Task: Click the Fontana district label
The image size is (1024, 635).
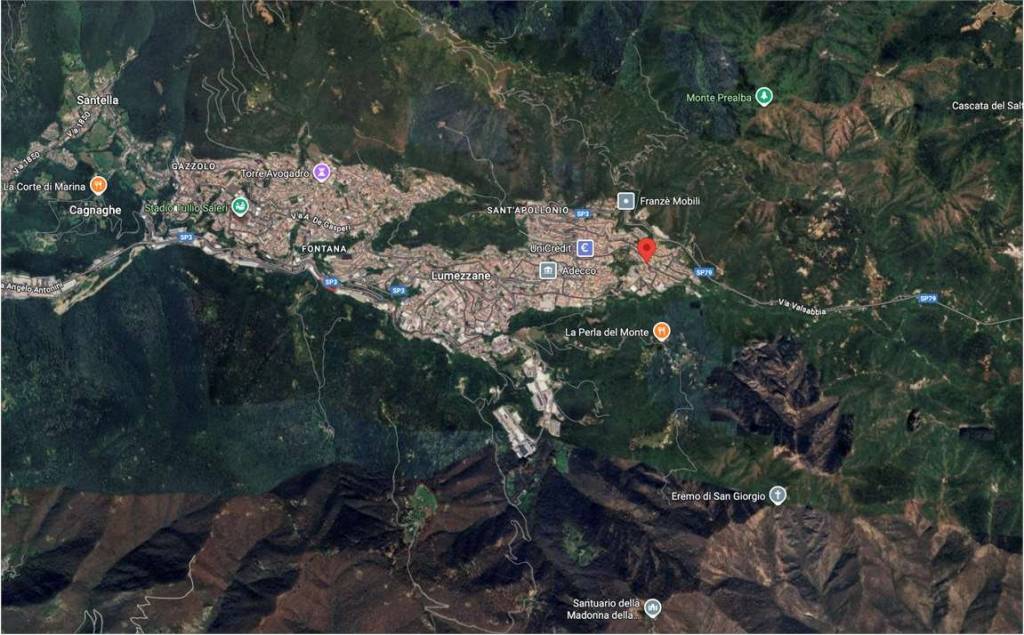Action: 323,247
